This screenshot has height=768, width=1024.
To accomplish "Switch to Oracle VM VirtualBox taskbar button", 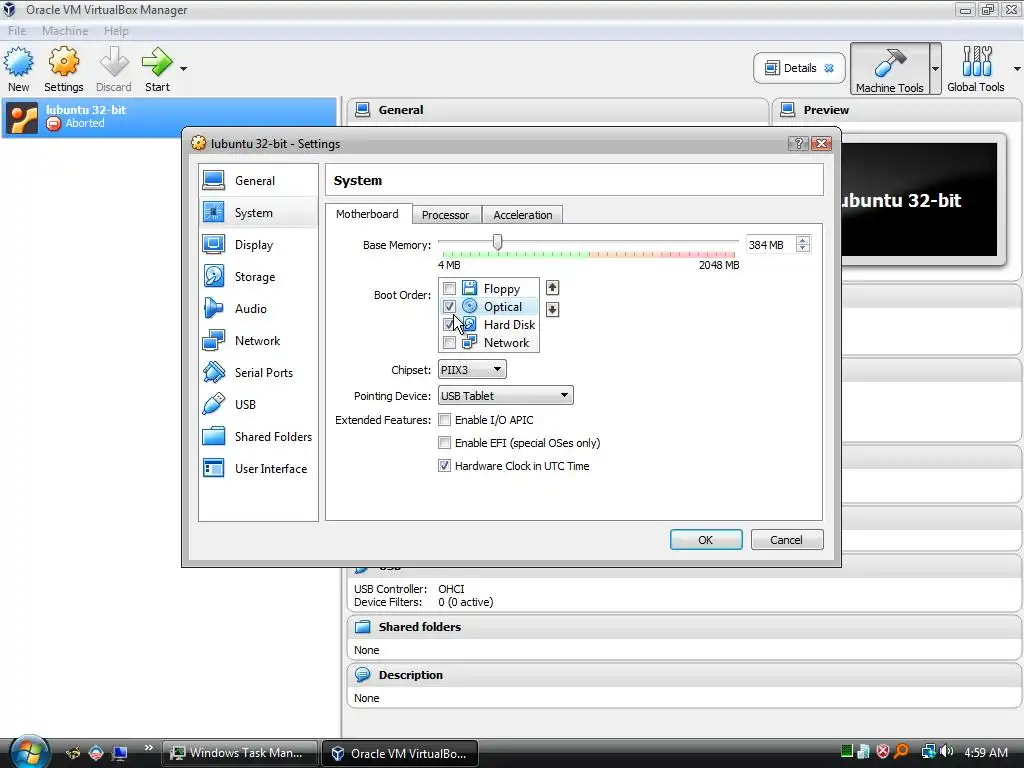I will click(x=400, y=753).
